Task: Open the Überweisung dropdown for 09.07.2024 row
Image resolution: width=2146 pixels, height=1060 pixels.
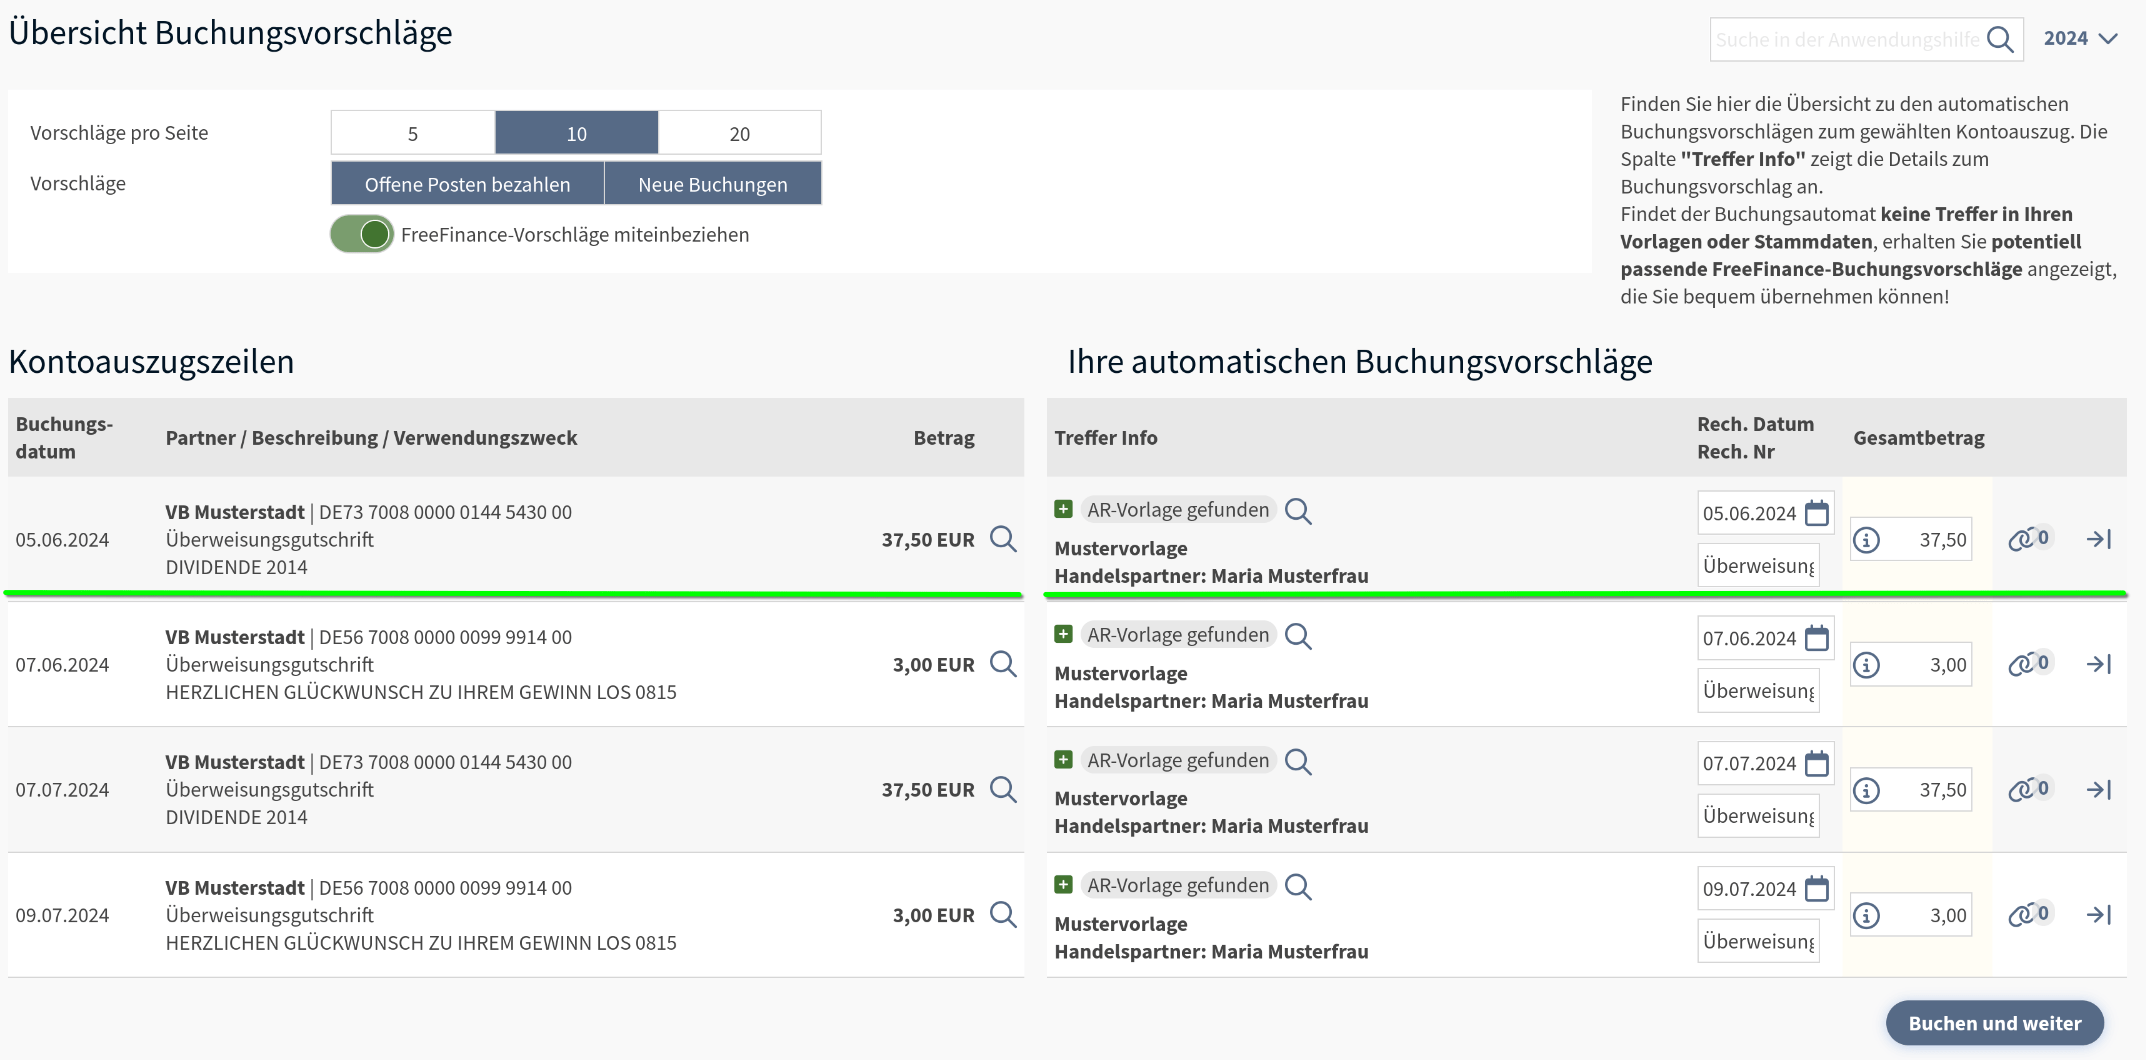Action: pos(1758,940)
